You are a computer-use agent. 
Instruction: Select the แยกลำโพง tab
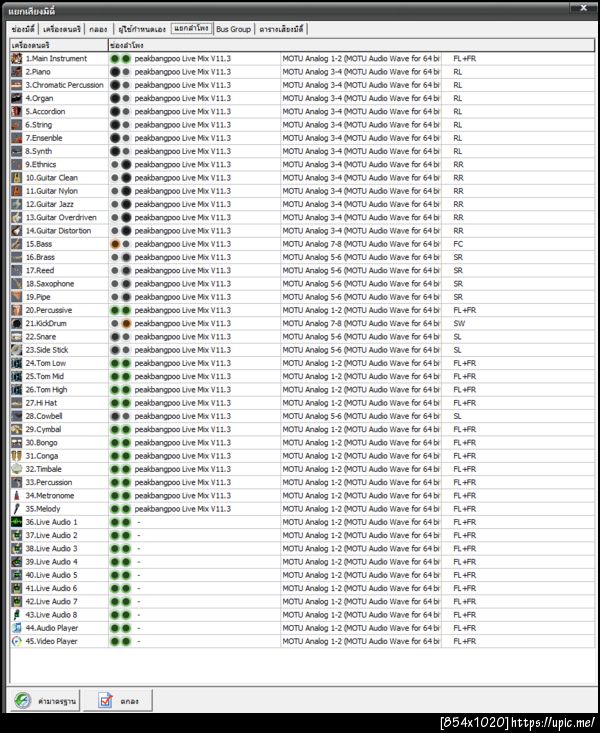point(191,28)
